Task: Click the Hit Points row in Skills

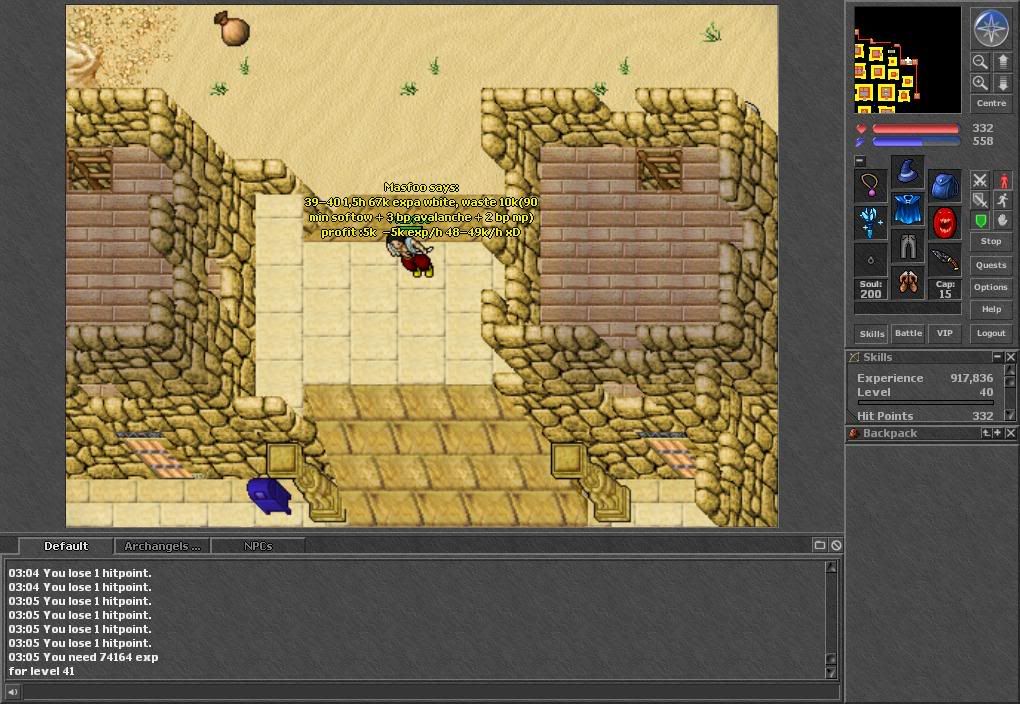Action: [925, 416]
